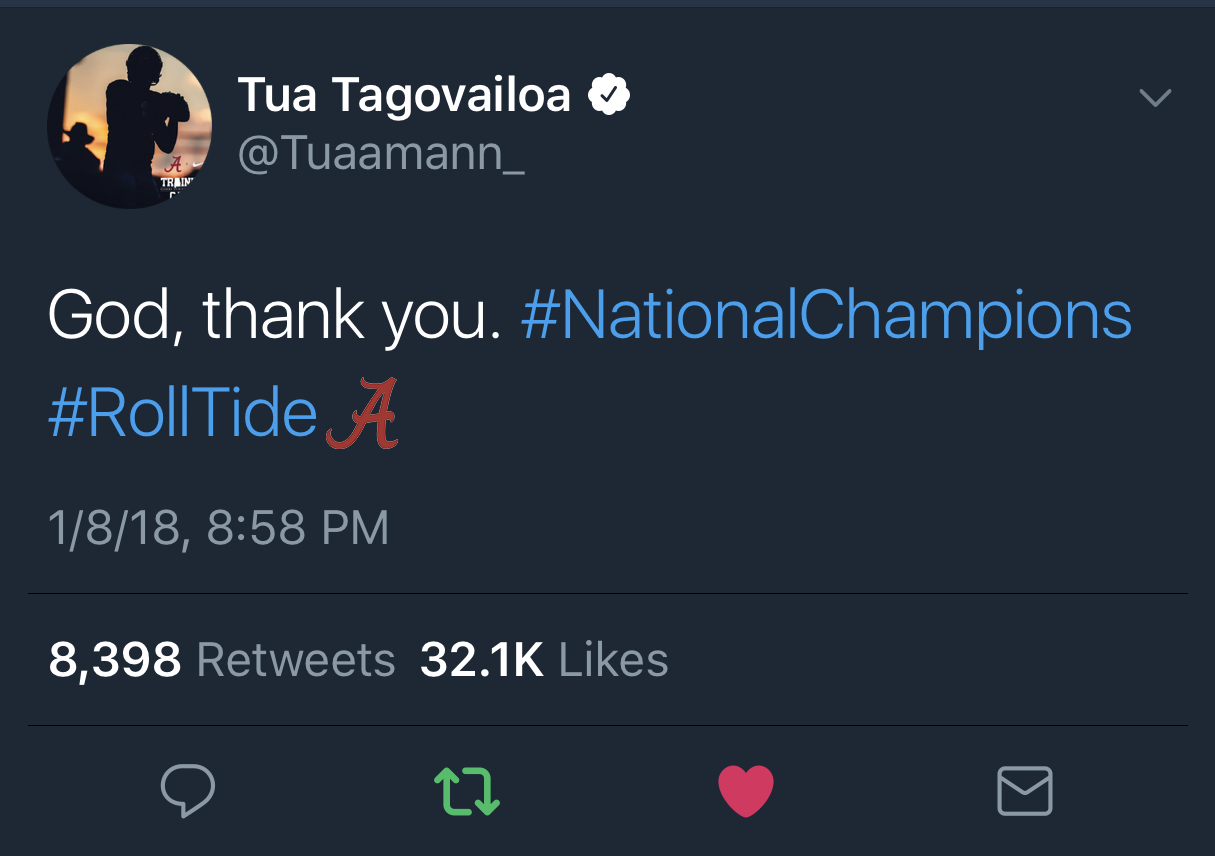The height and width of the screenshot is (856, 1215).
Task: Click the 1/8/18 date
Action: pyautogui.click(x=117, y=529)
